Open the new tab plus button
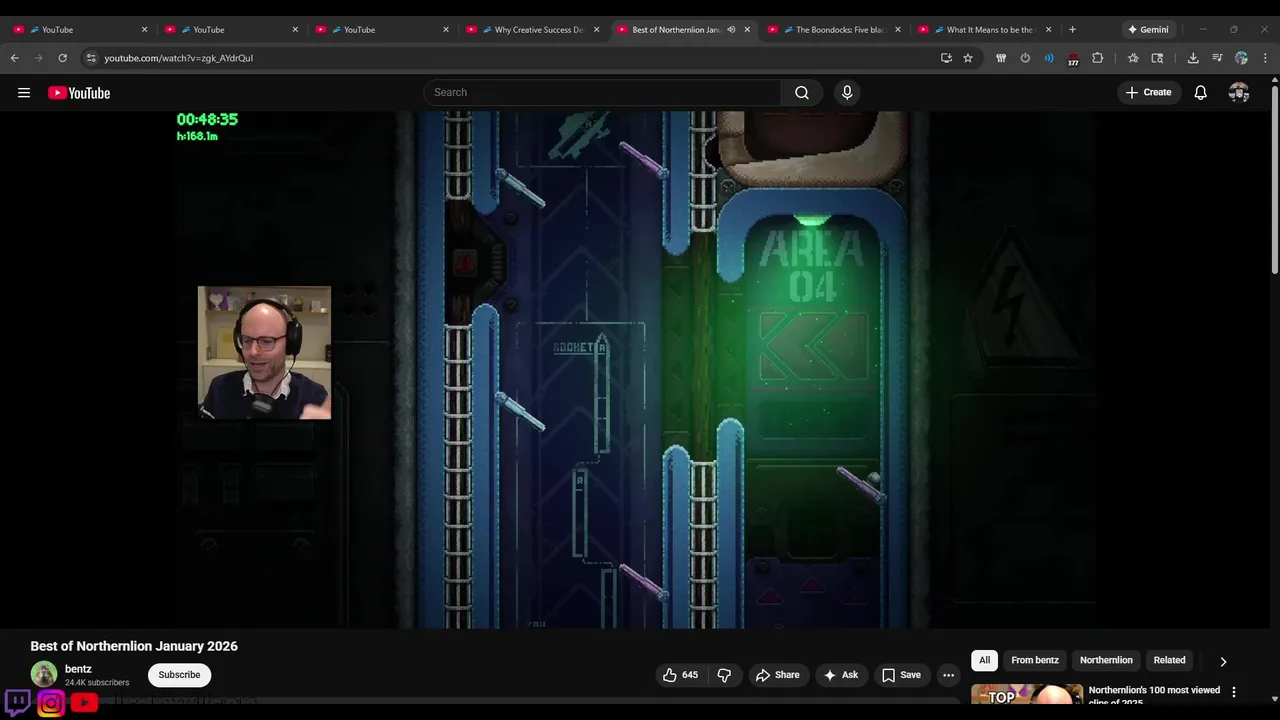This screenshot has width=1280, height=720. pos(1072,30)
